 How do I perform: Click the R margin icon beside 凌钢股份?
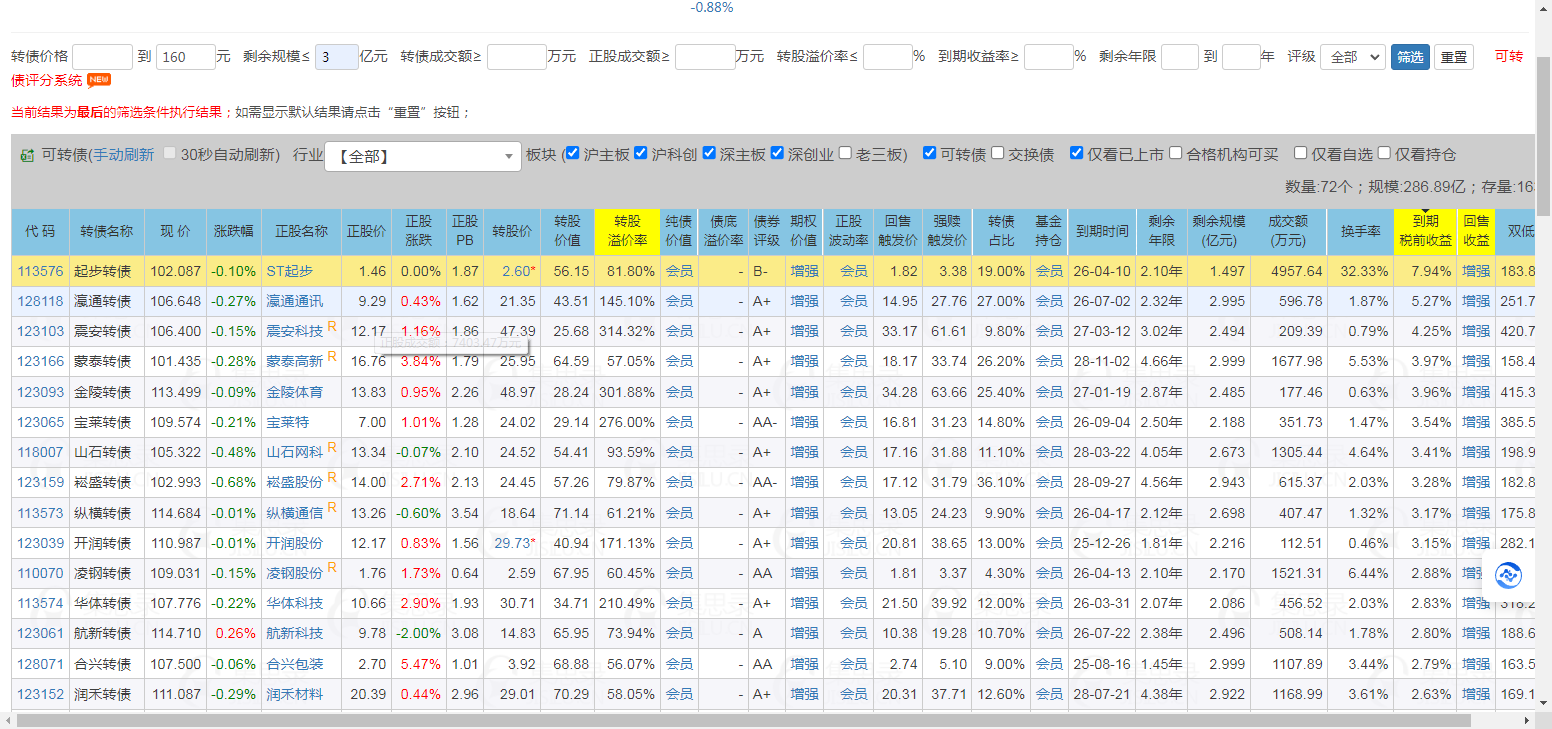332,568
